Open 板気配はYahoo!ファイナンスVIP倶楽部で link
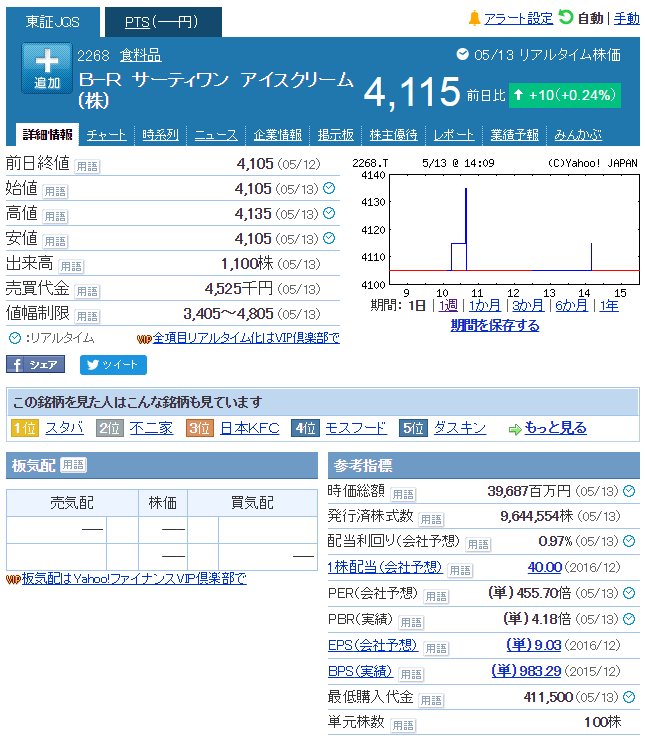This screenshot has width=645, height=740. point(134,579)
